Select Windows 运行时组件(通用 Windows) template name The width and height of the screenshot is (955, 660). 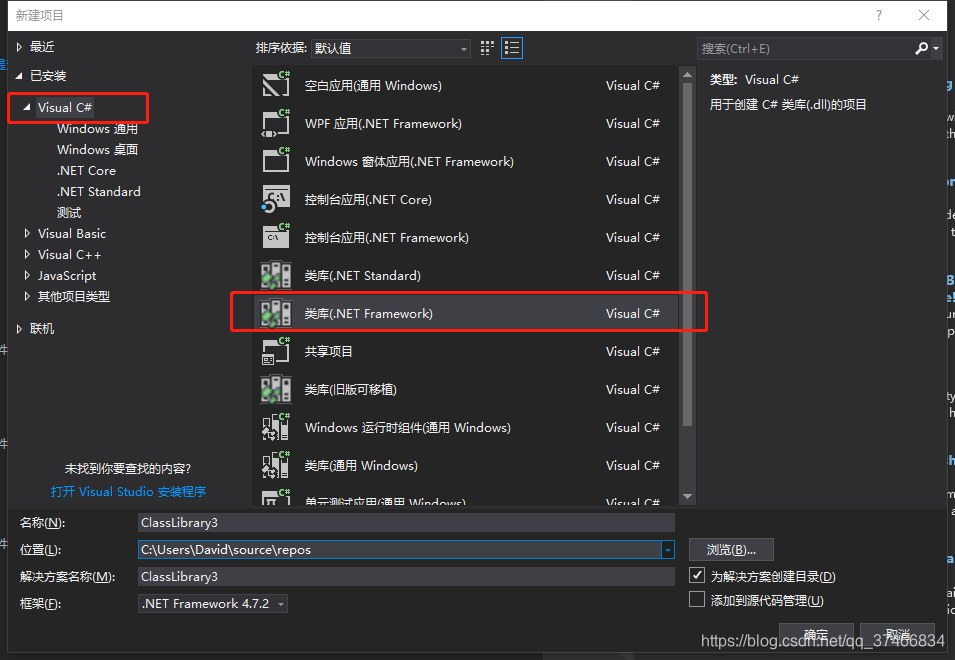[x=407, y=427]
